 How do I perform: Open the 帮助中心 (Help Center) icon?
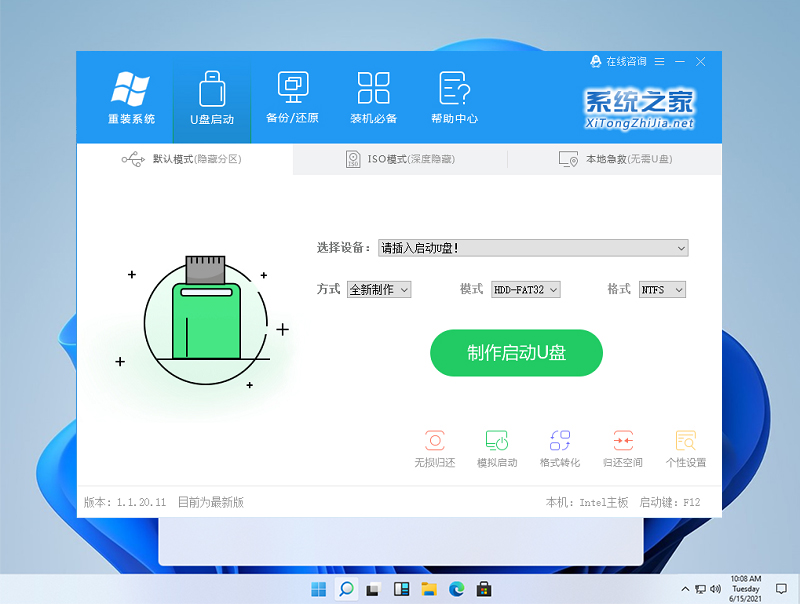click(453, 97)
